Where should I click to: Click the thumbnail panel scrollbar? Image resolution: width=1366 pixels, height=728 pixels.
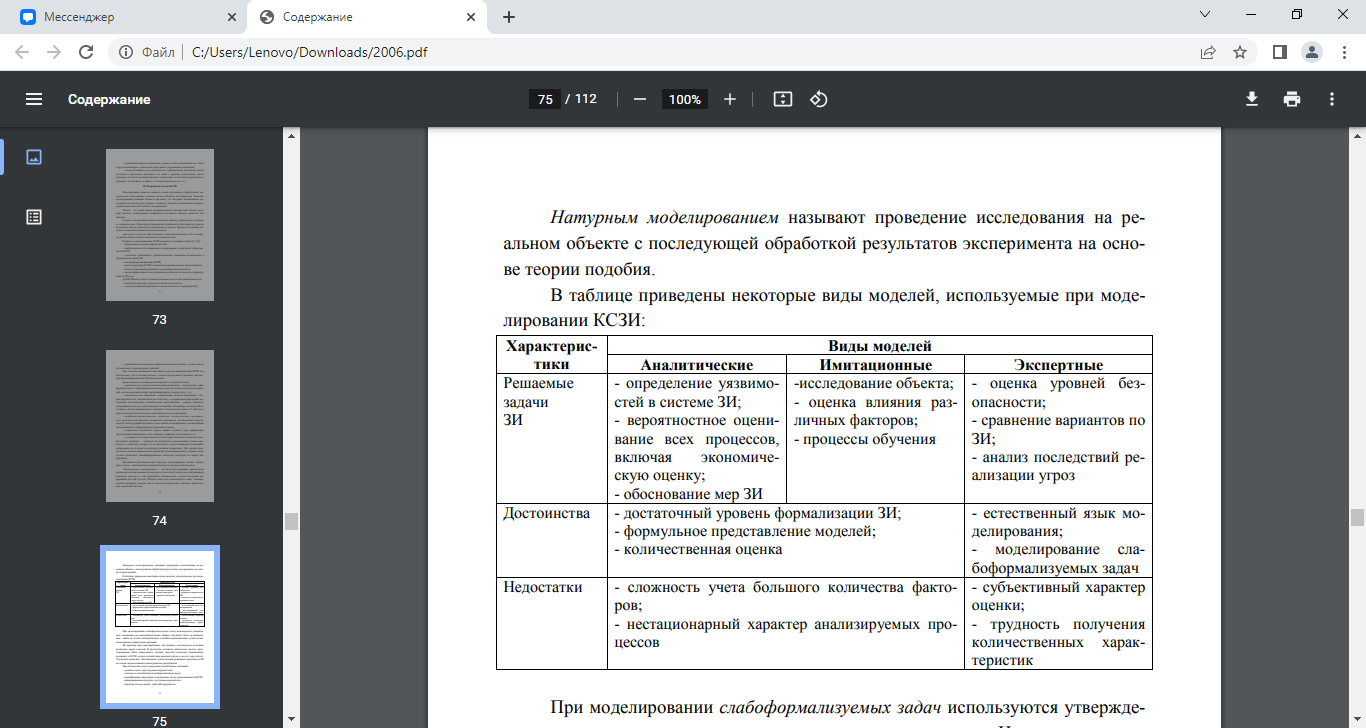coord(291,521)
